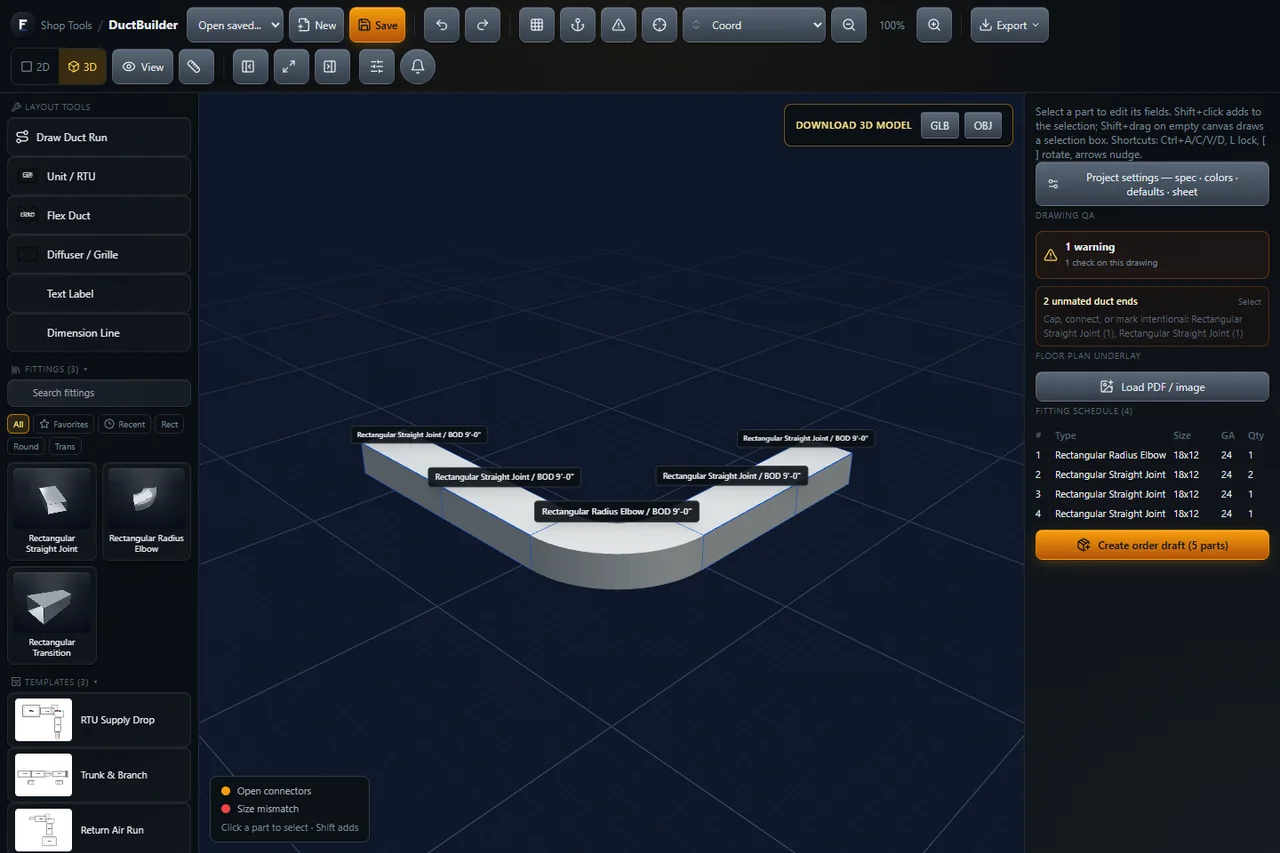Collapse the right panel icon
1280x853 pixels.
330,67
